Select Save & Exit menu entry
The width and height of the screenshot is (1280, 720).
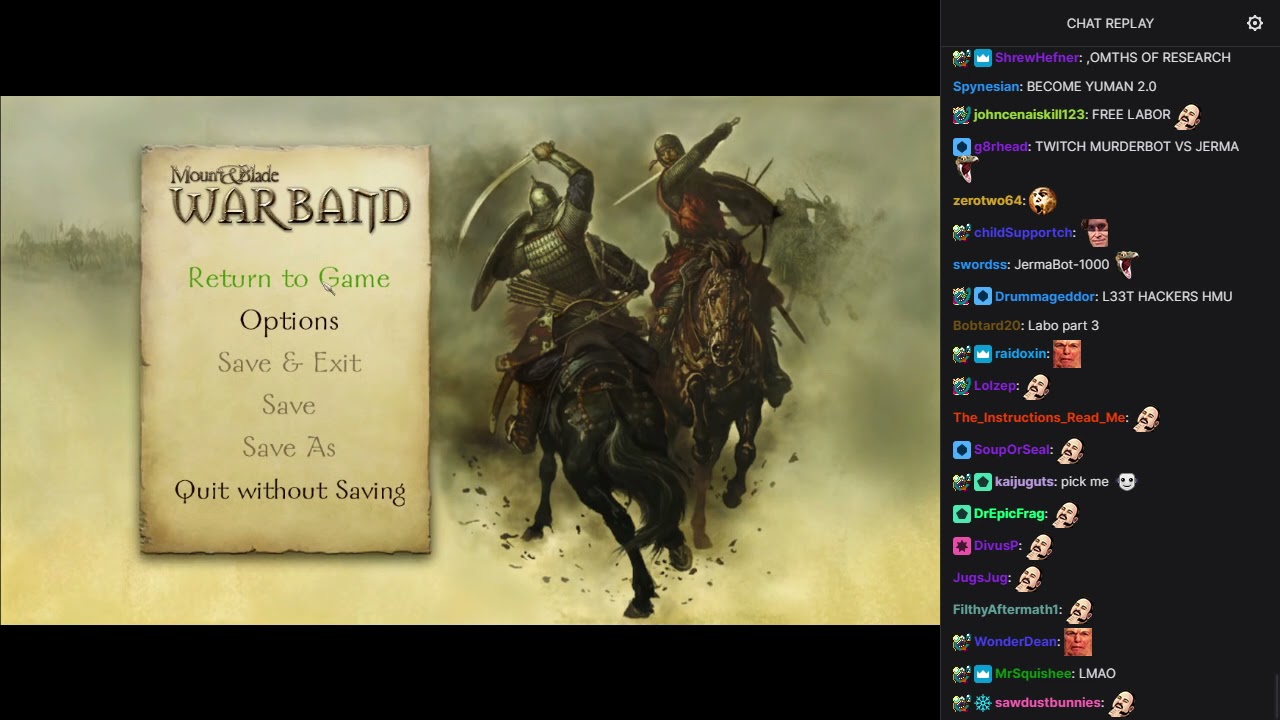coord(289,363)
